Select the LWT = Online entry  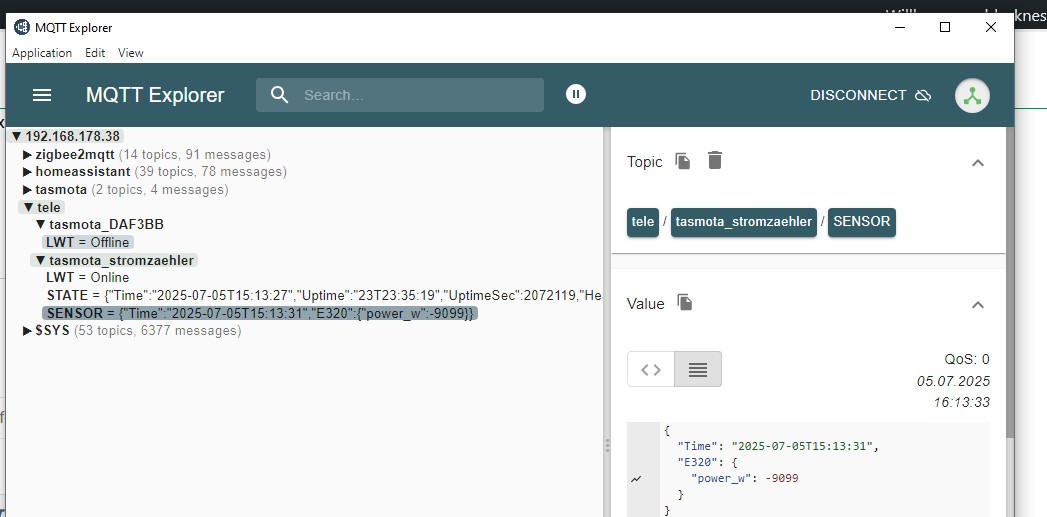[87, 278]
